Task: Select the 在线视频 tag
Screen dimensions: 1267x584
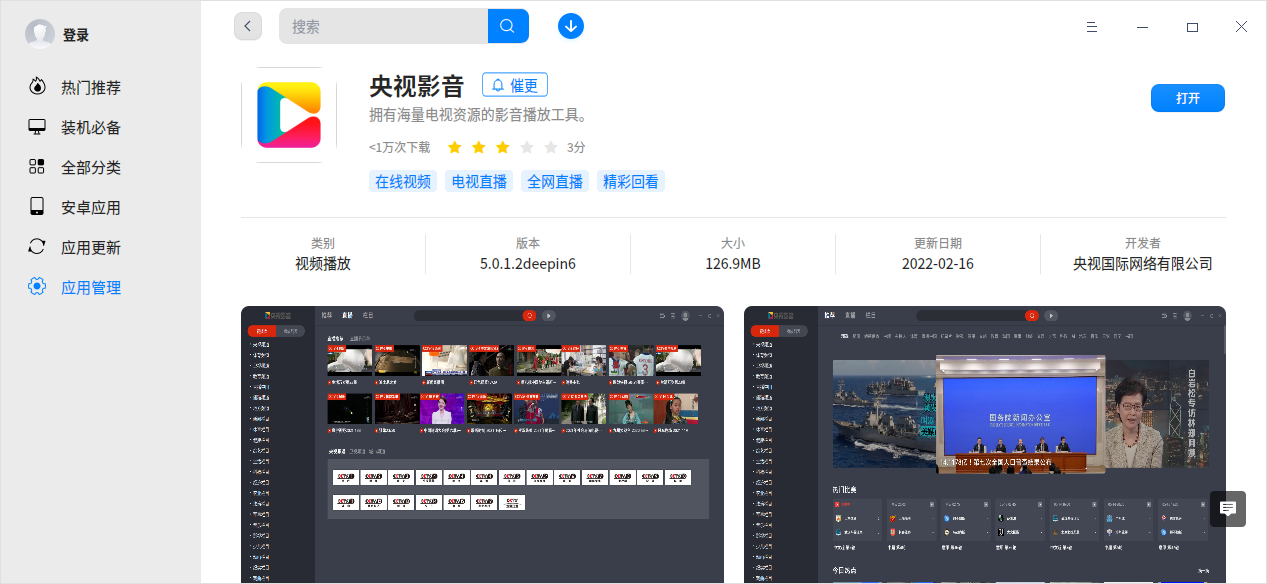Action: tap(403, 181)
